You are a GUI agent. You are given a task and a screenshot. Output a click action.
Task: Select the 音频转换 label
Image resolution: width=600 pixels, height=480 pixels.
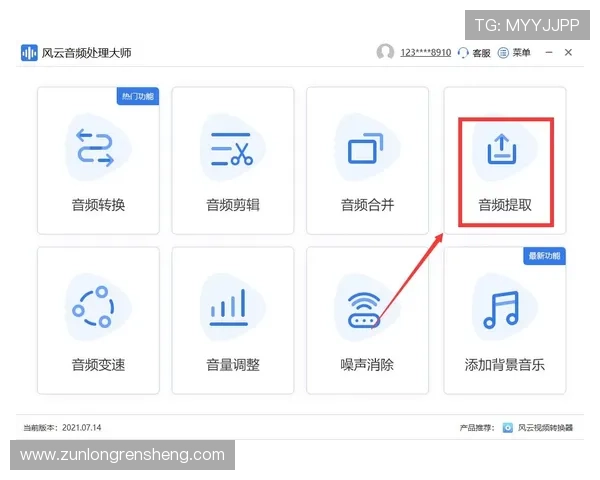pos(98,205)
